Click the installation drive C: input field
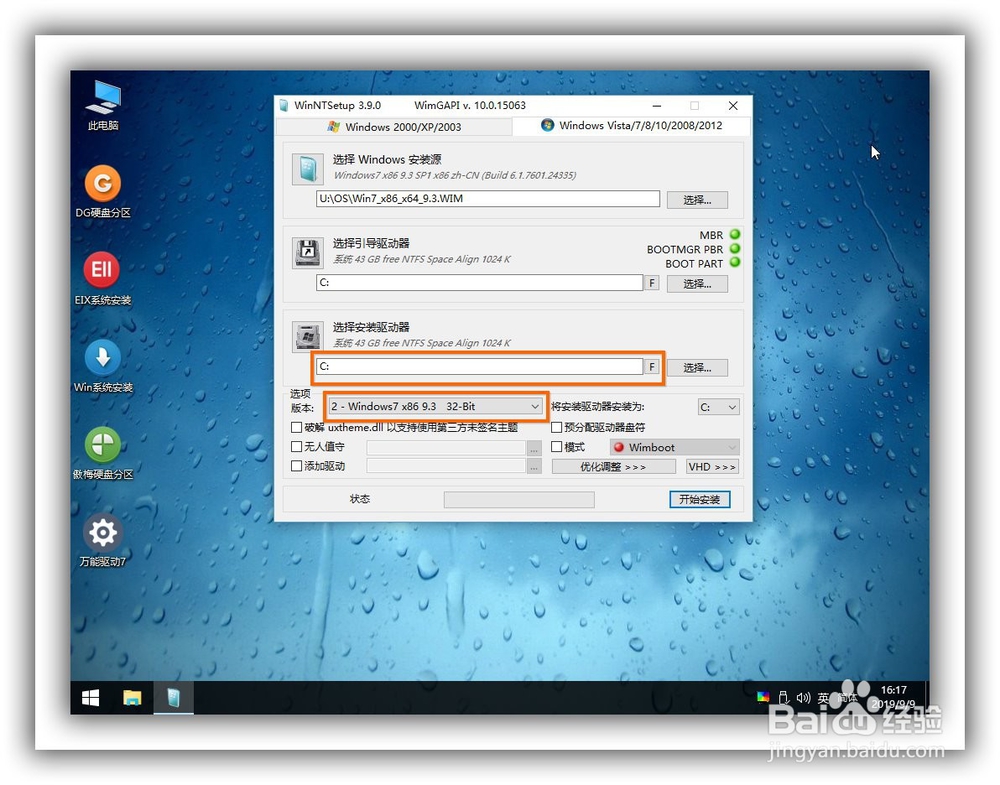Image resolution: width=1000 pixels, height=785 pixels. point(480,366)
